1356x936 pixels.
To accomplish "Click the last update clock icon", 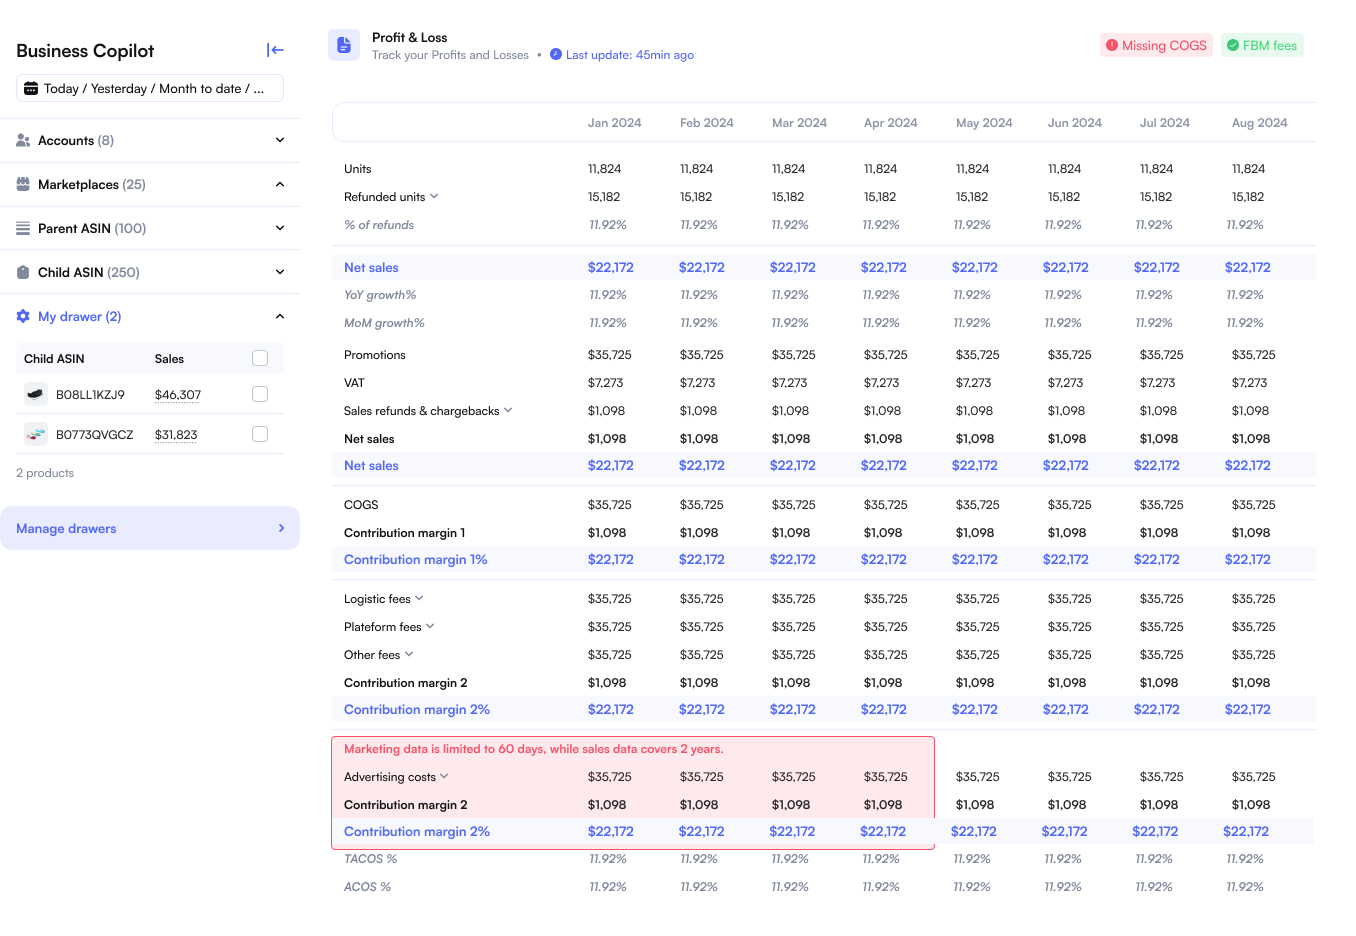I will coord(556,55).
